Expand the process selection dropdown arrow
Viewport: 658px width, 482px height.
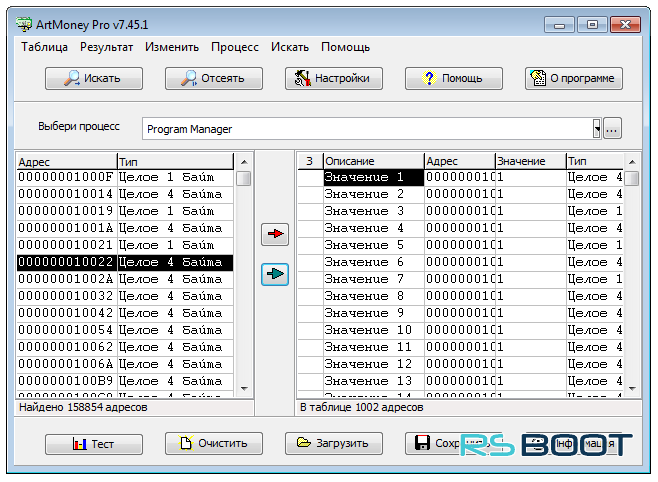pyautogui.click(x=597, y=128)
